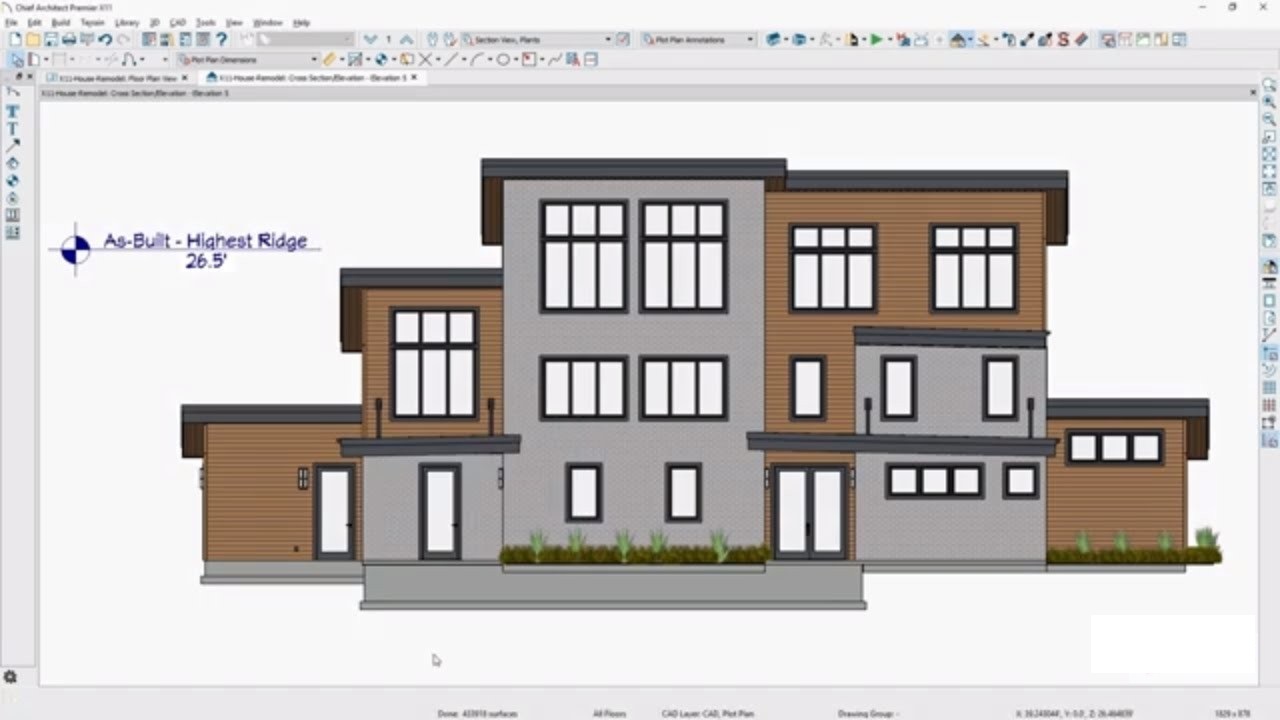Screen dimensions: 1280x720
Task: Select the tape measure dimension tool
Action: (x=328, y=59)
